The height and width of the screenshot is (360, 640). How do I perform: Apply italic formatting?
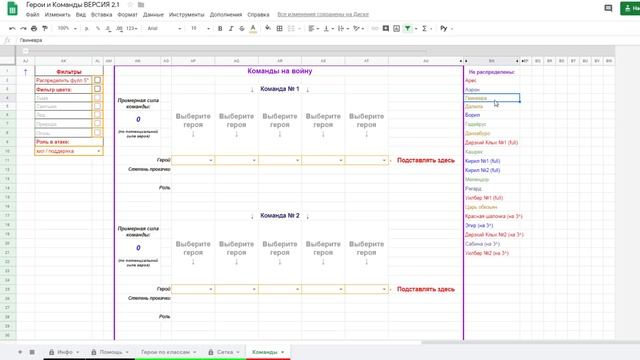(231, 29)
